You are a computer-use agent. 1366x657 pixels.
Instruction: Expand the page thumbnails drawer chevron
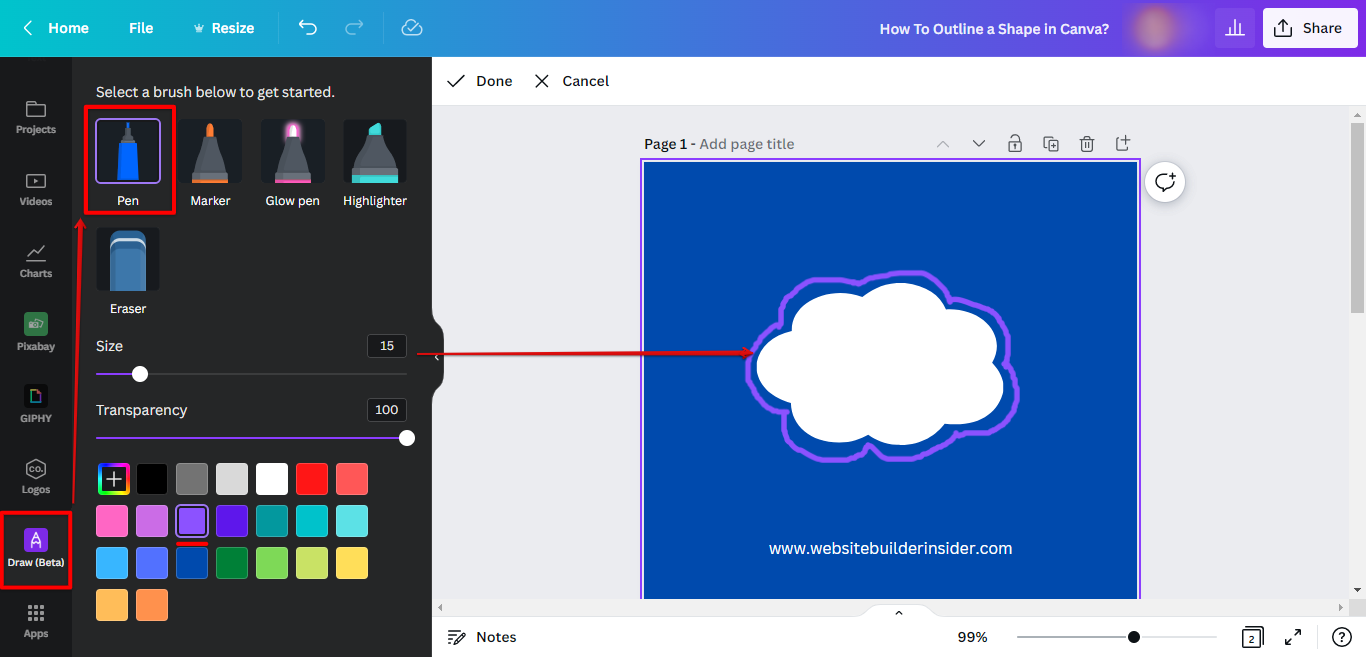coord(898,612)
